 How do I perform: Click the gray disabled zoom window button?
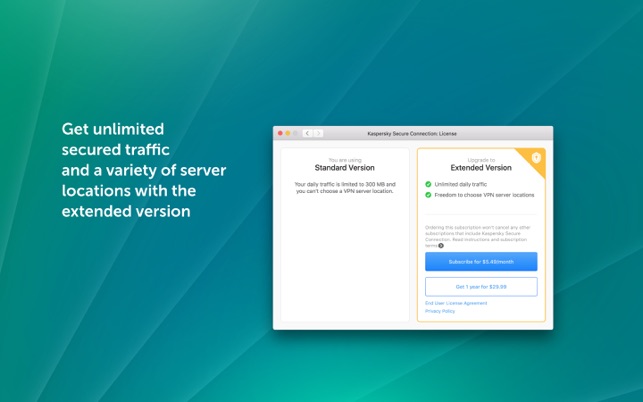pos(295,133)
